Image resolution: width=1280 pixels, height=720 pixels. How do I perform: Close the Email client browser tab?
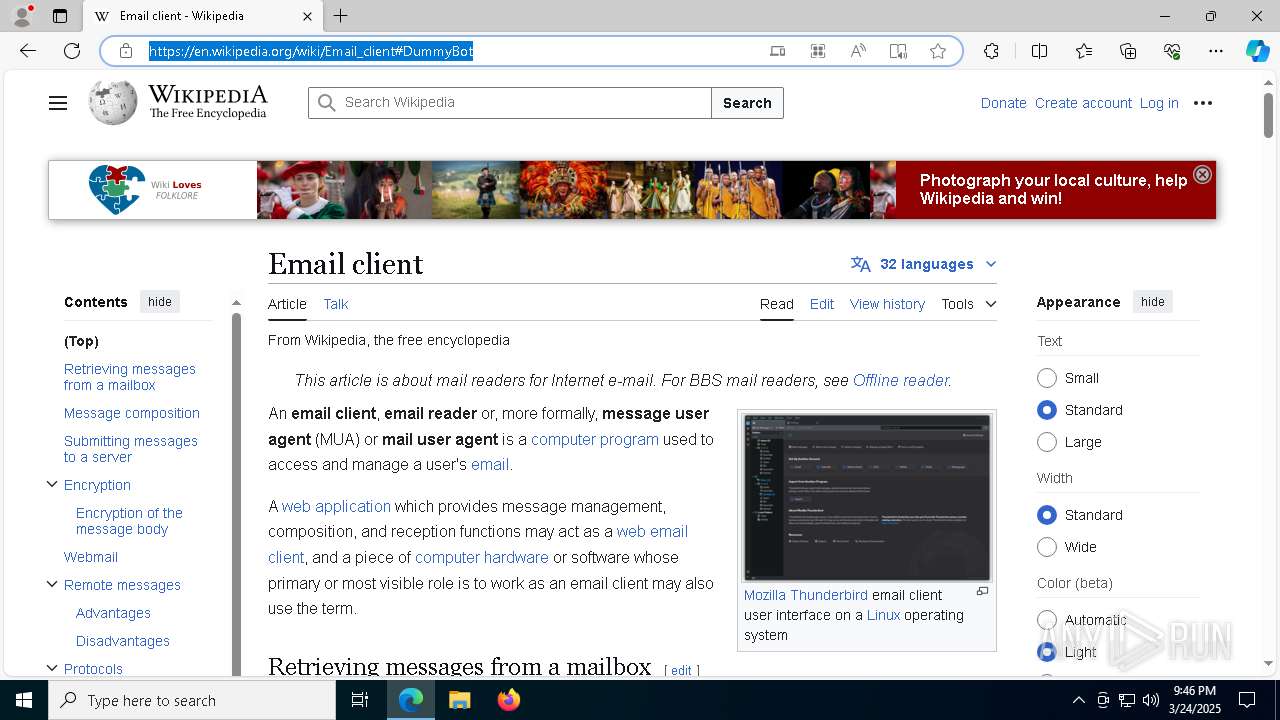(307, 16)
